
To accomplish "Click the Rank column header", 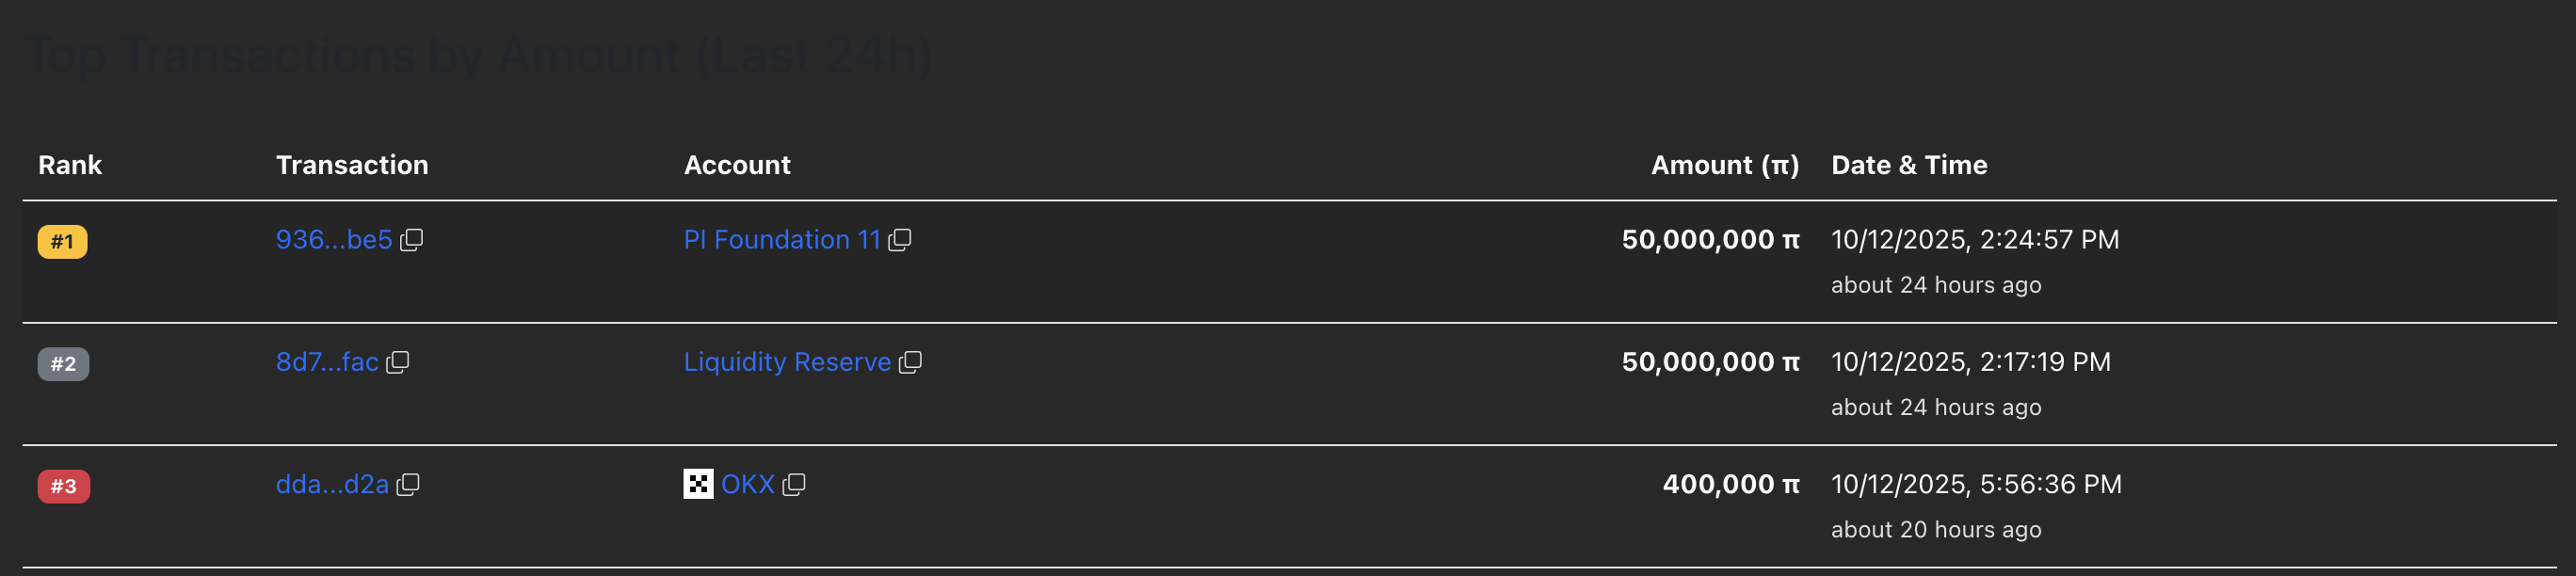I will pos(70,165).
